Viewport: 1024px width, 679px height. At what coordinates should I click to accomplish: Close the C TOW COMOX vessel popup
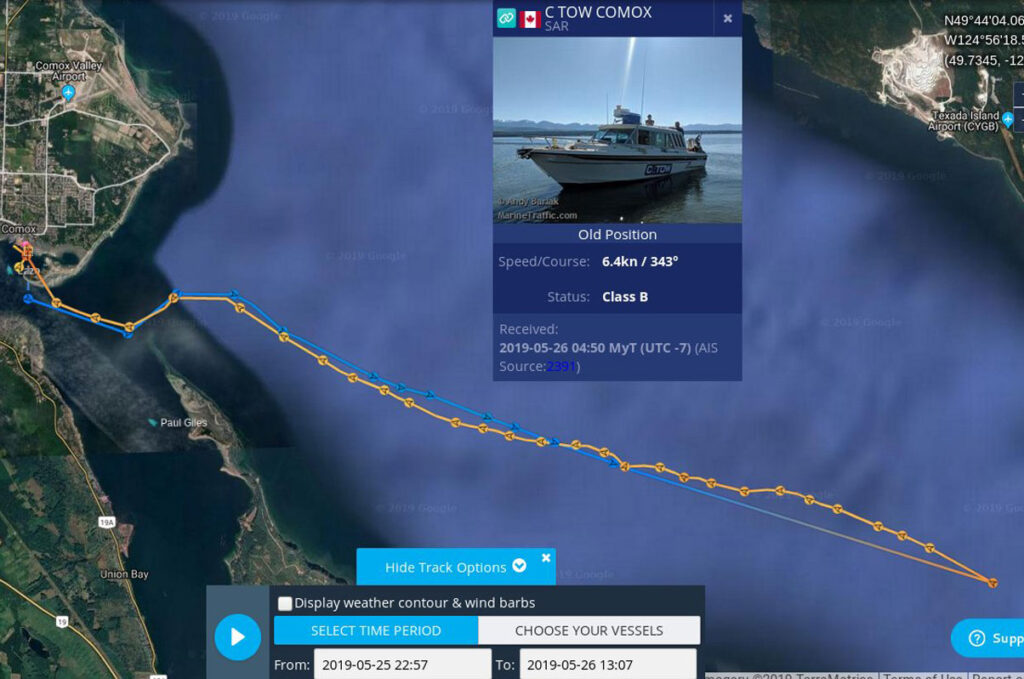tap(728, 19)
